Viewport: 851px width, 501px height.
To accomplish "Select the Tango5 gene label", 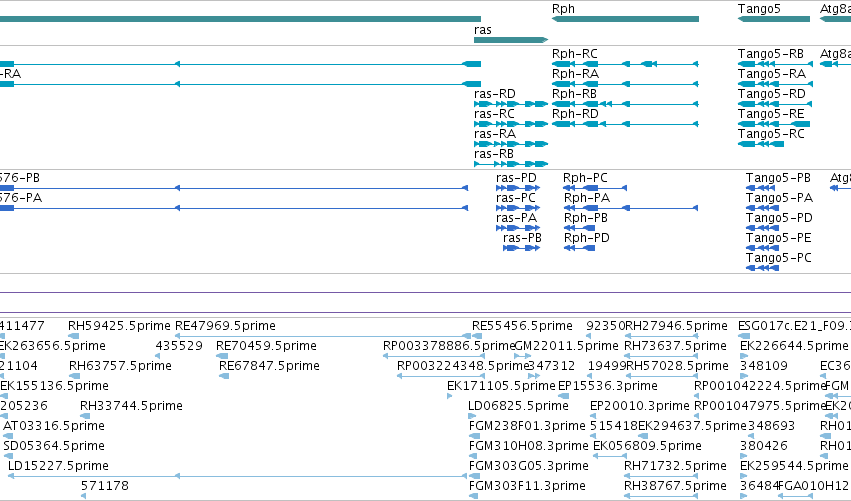I will [x=759, y=9].
